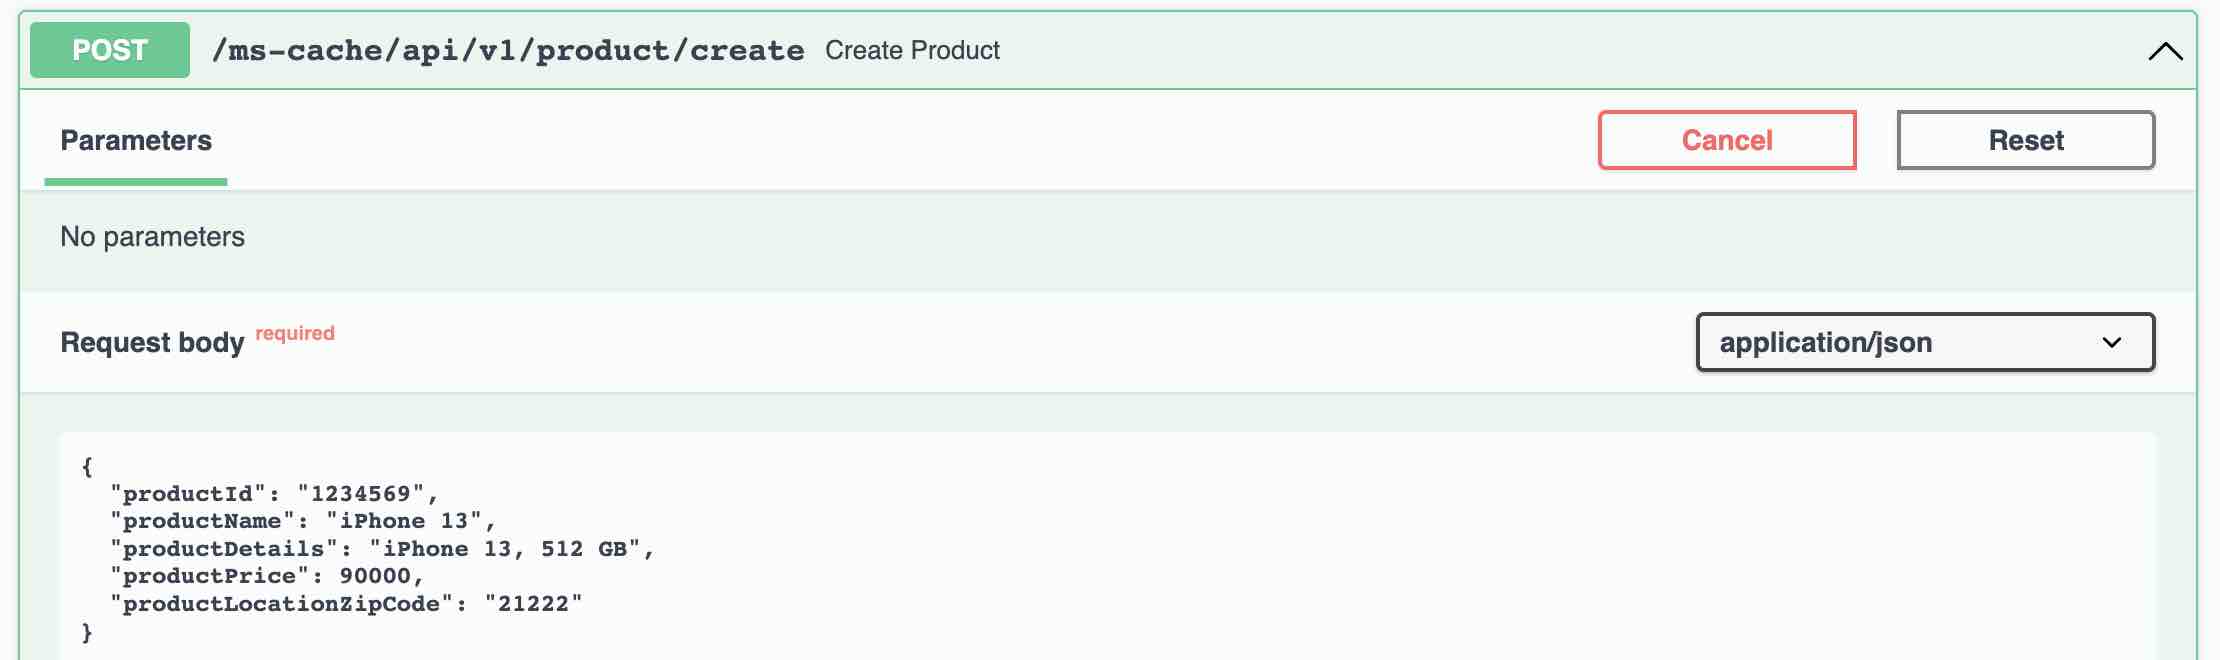This screenshot has height=660, width=2220.
Task: Click the /ms-cache/api/v1/product/create path
Action: pyautogui.click(x=508, y=50)
